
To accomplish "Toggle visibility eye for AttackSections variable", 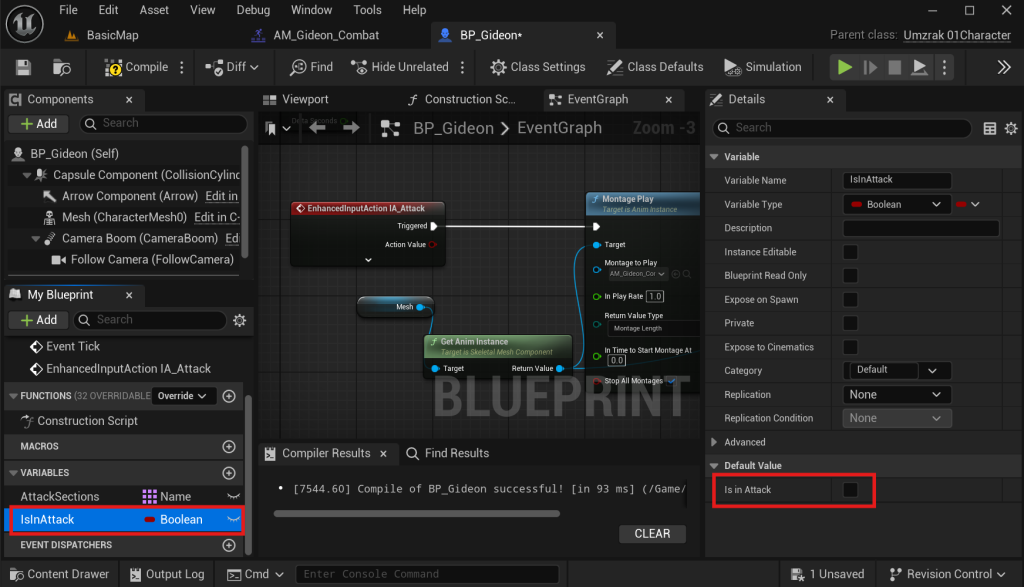I will point(233,497).
